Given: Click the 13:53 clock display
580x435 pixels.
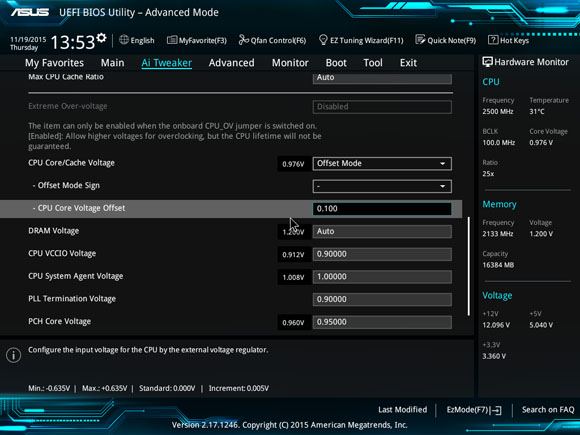Looking at the screenshot, I should tap(73, 42).
